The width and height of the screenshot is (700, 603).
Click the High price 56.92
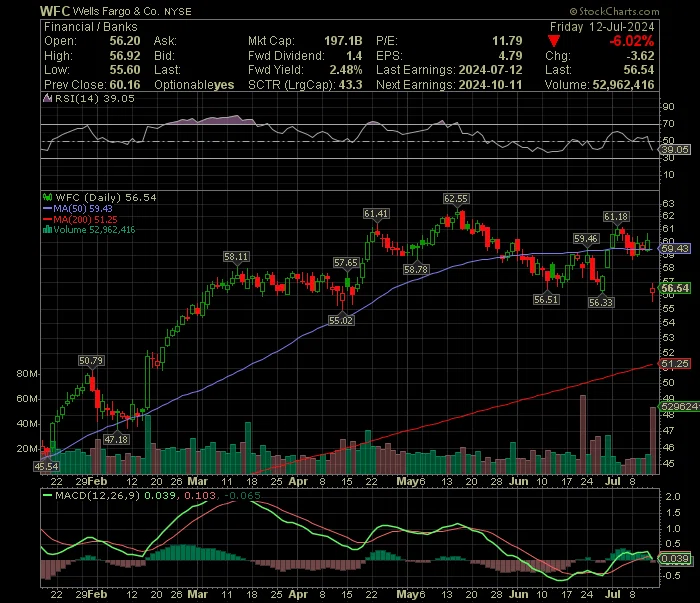click(125, 56)
